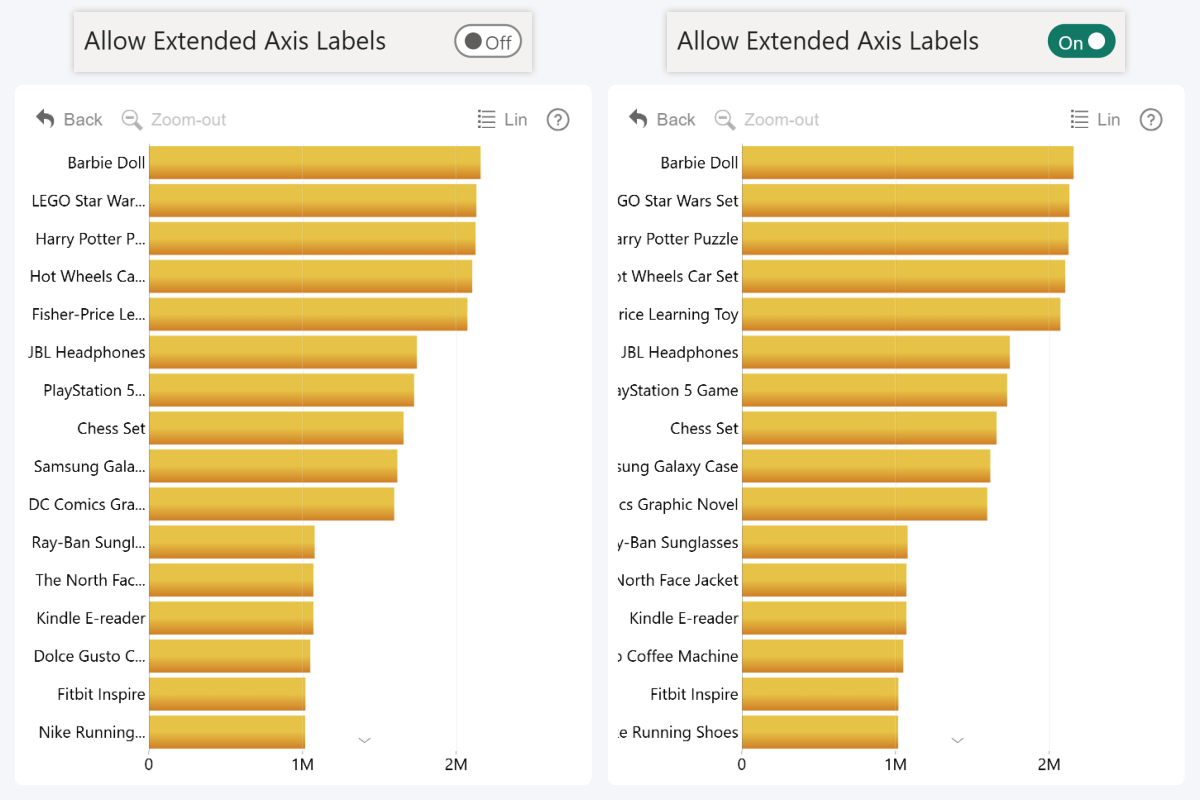
Task: Click the Back arrow icon on the left chart
Action: point(44,119)
